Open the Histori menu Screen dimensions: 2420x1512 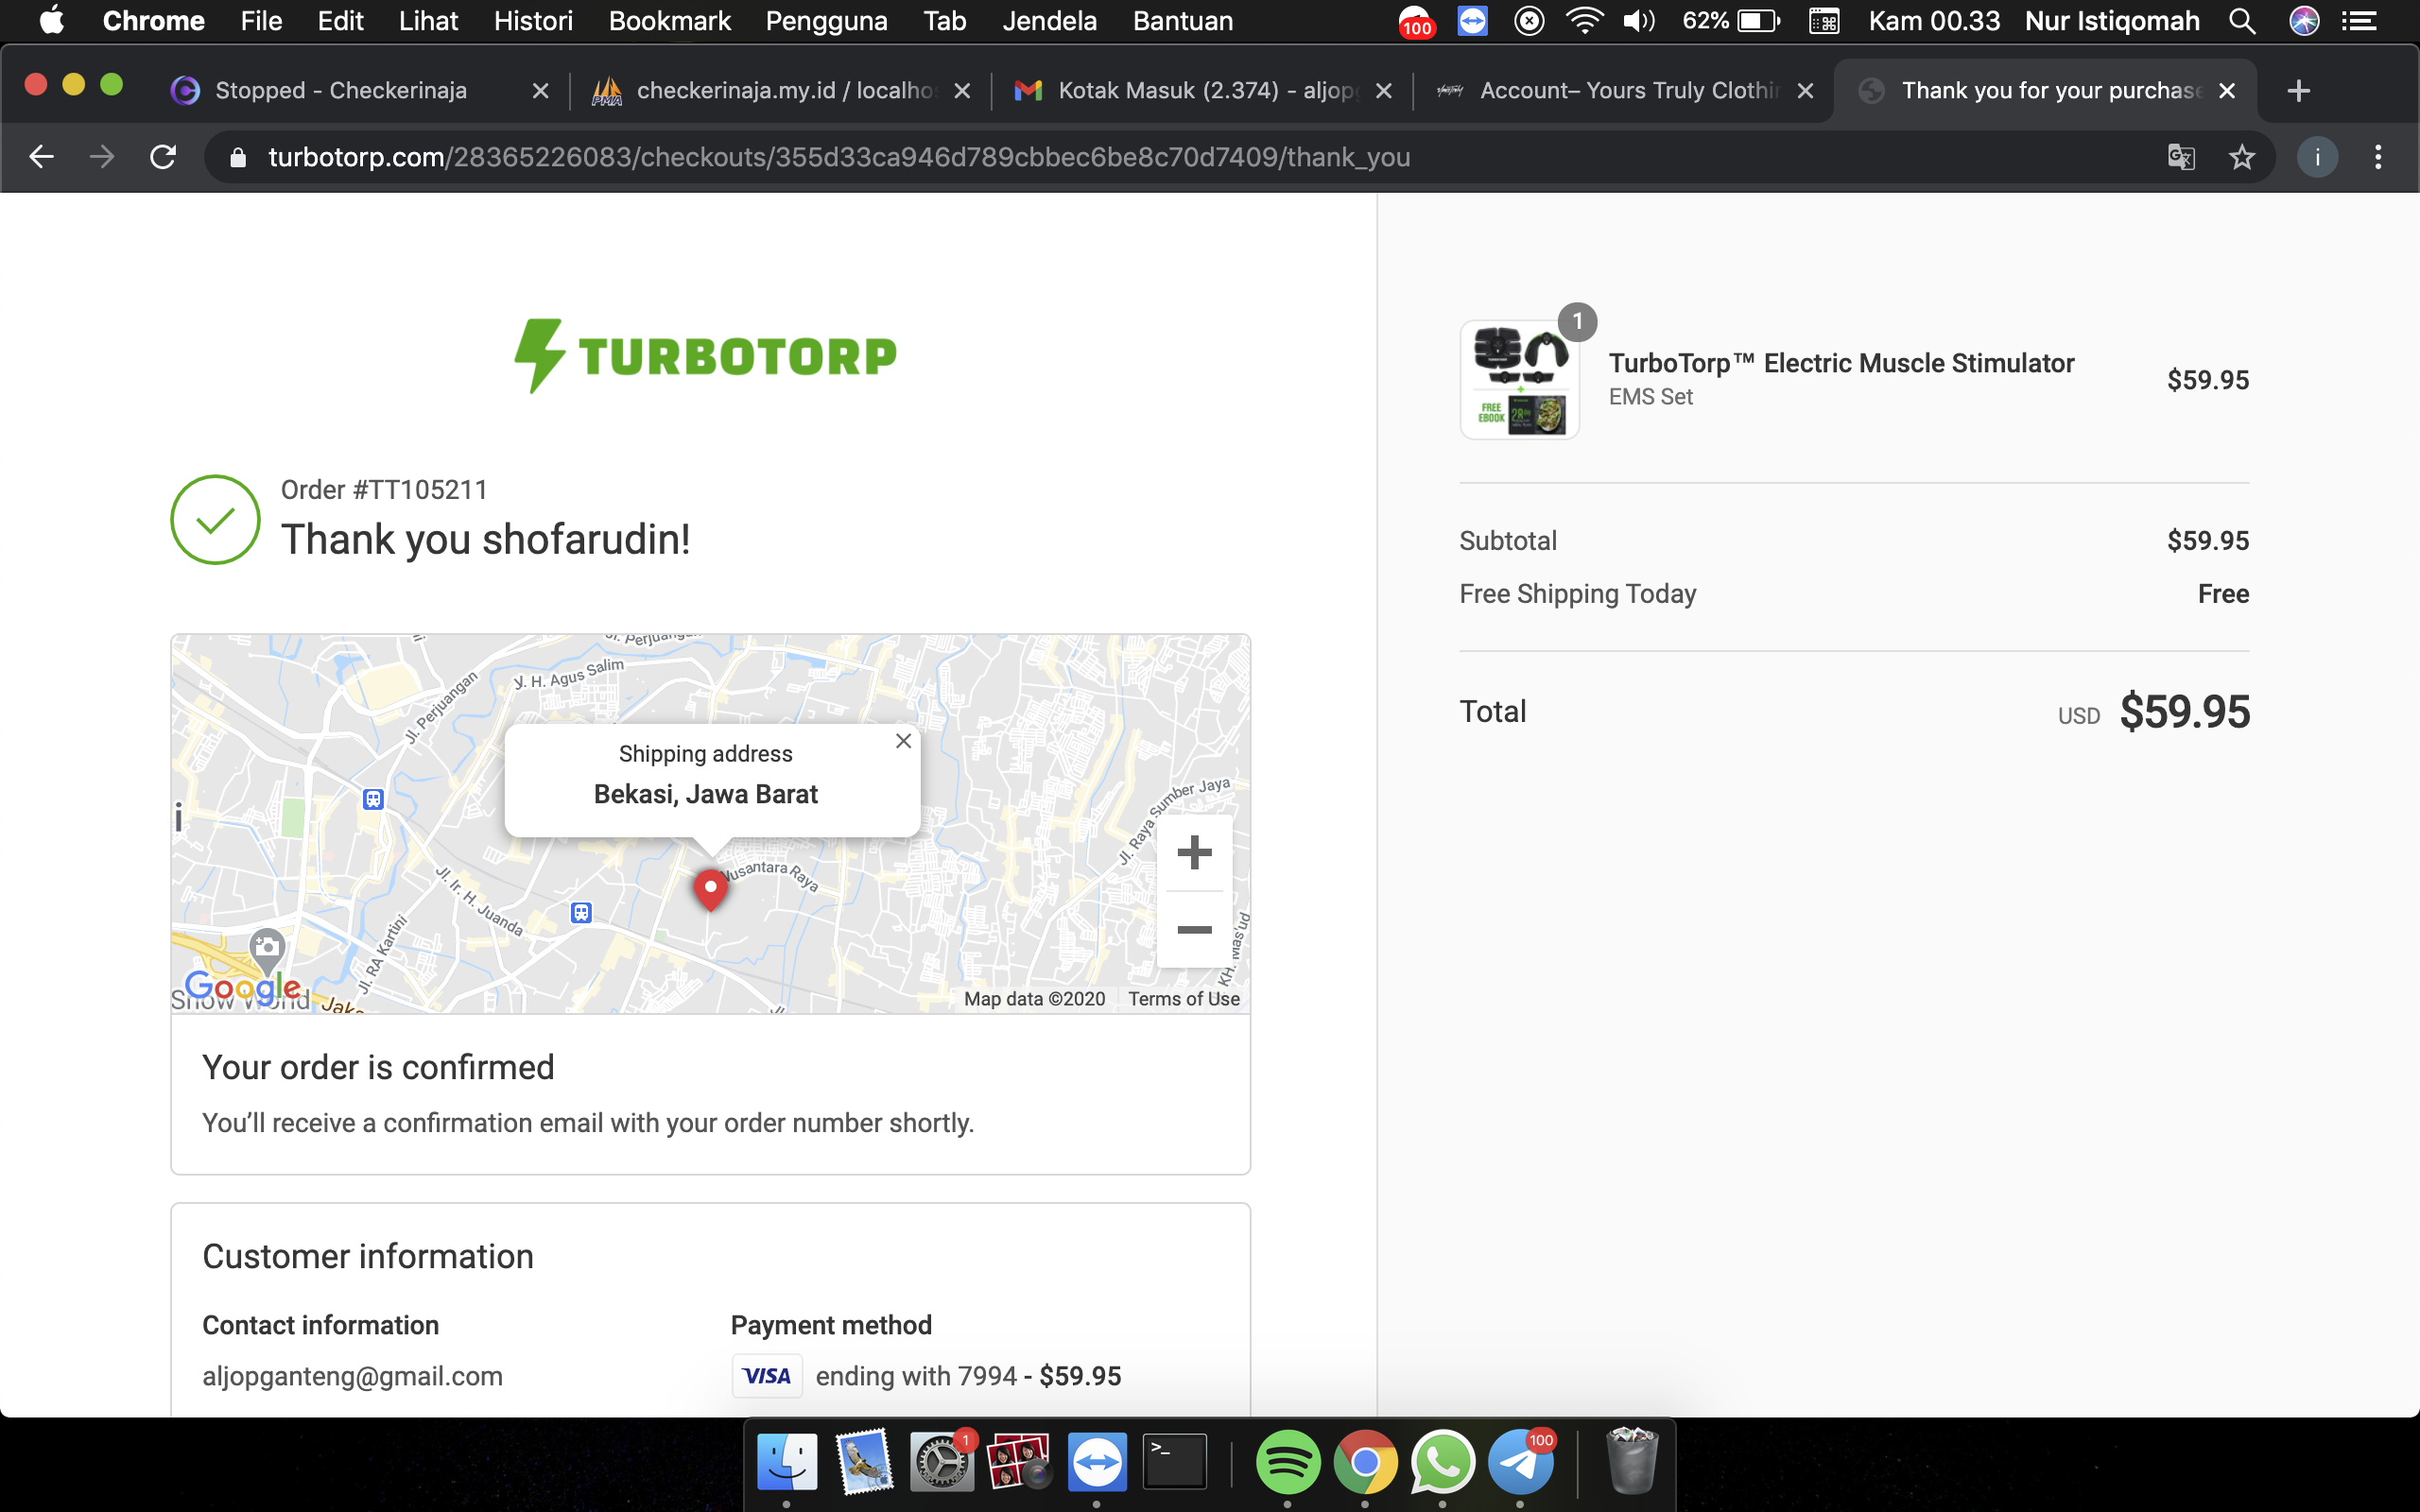tap(533, 21)
